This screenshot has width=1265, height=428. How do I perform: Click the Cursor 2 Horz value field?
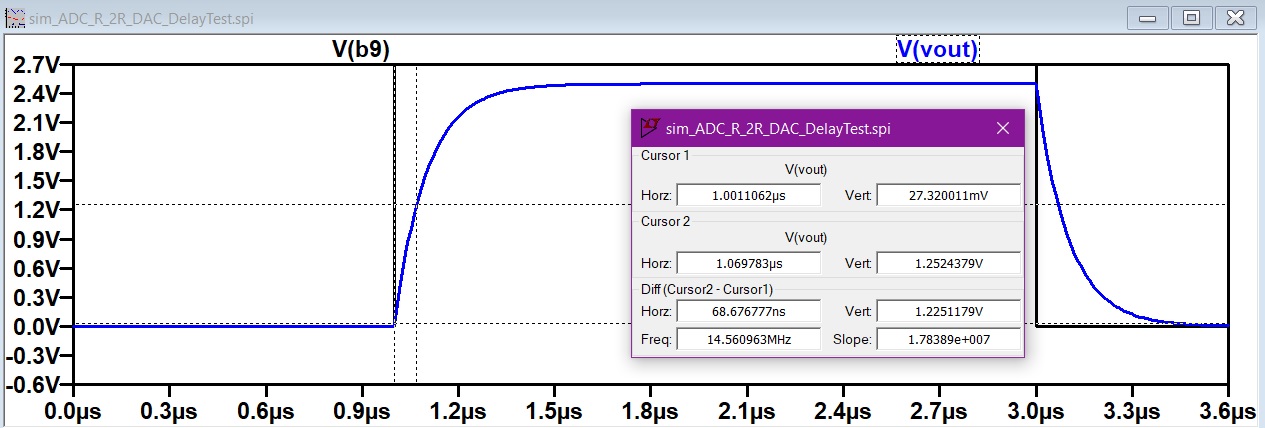tap(748, 262)
